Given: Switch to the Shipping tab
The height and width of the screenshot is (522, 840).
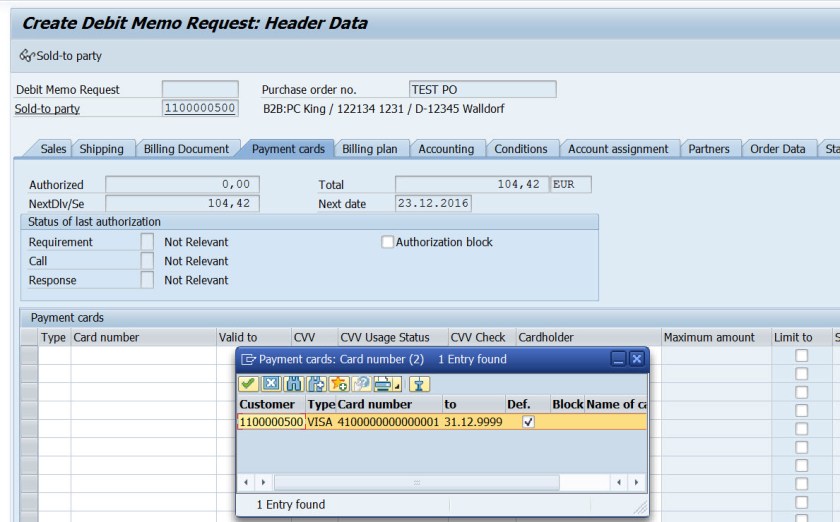Looking at the screenshot, I should tap(101, 149).
